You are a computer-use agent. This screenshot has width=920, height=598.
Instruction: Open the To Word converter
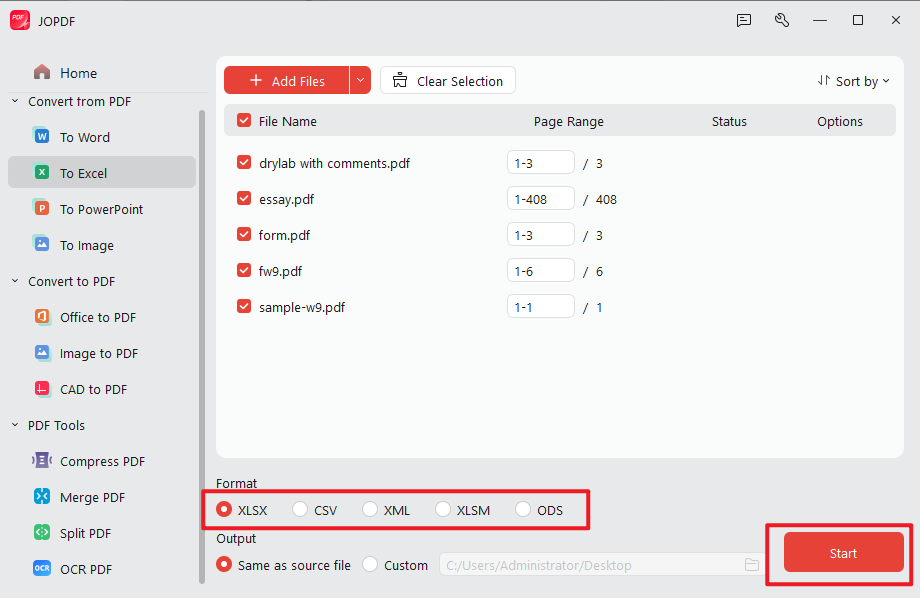coord(102,137)
